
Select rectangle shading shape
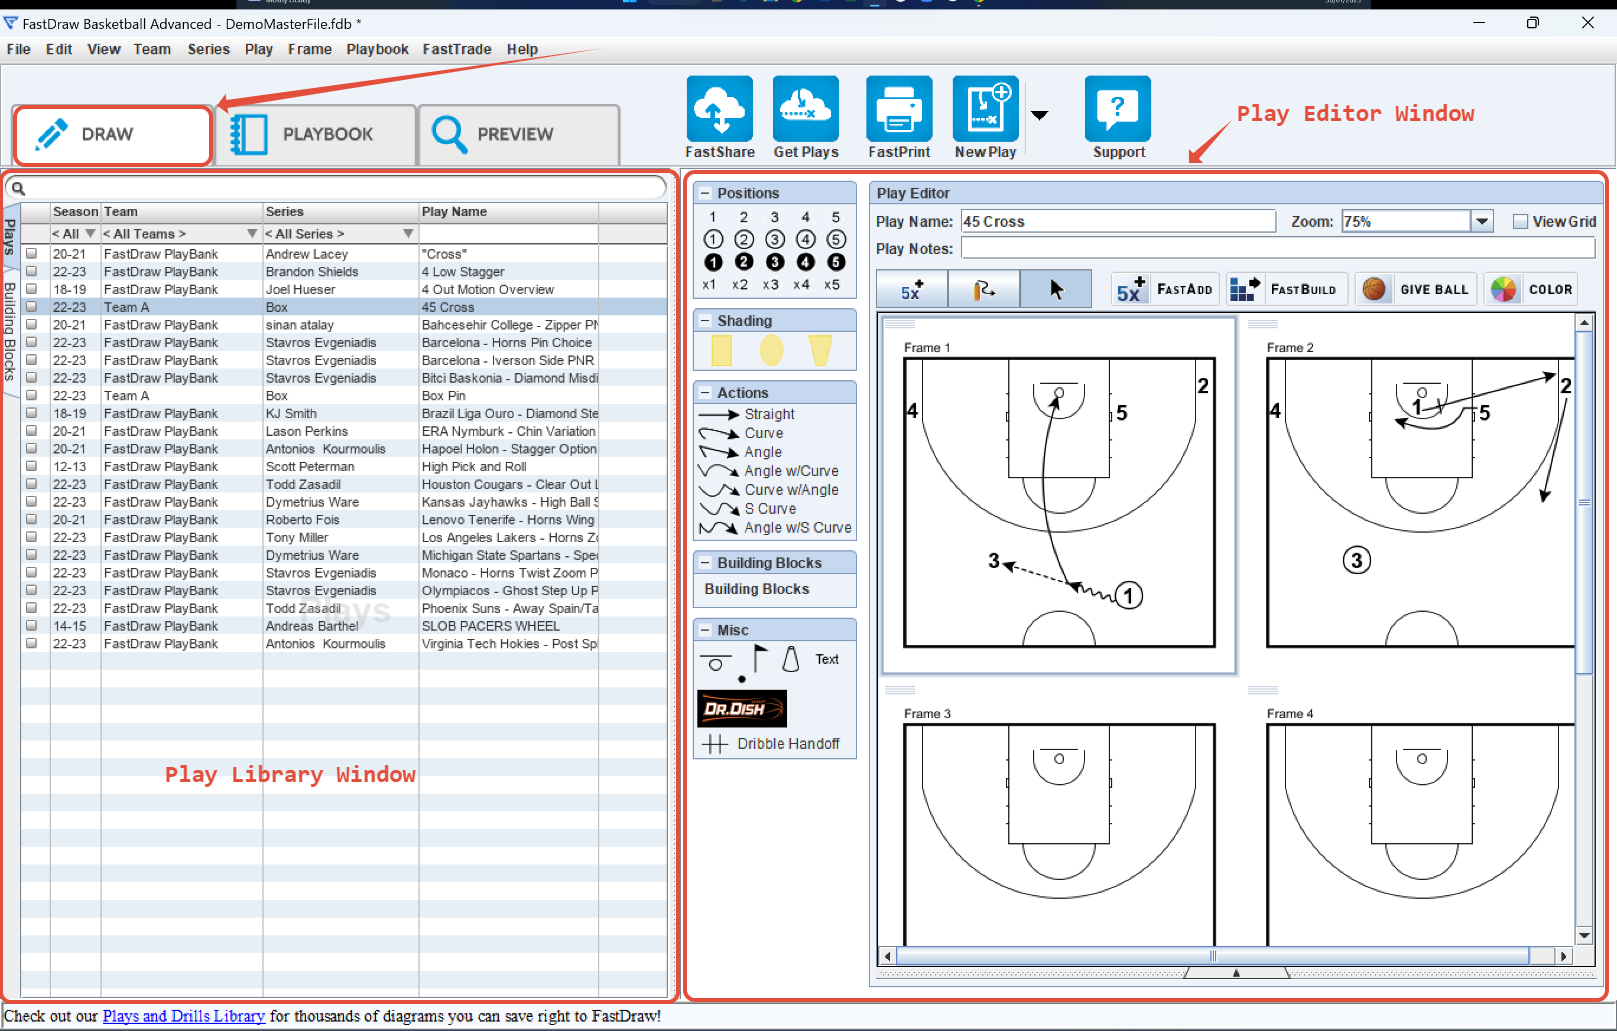pos(721,350)
